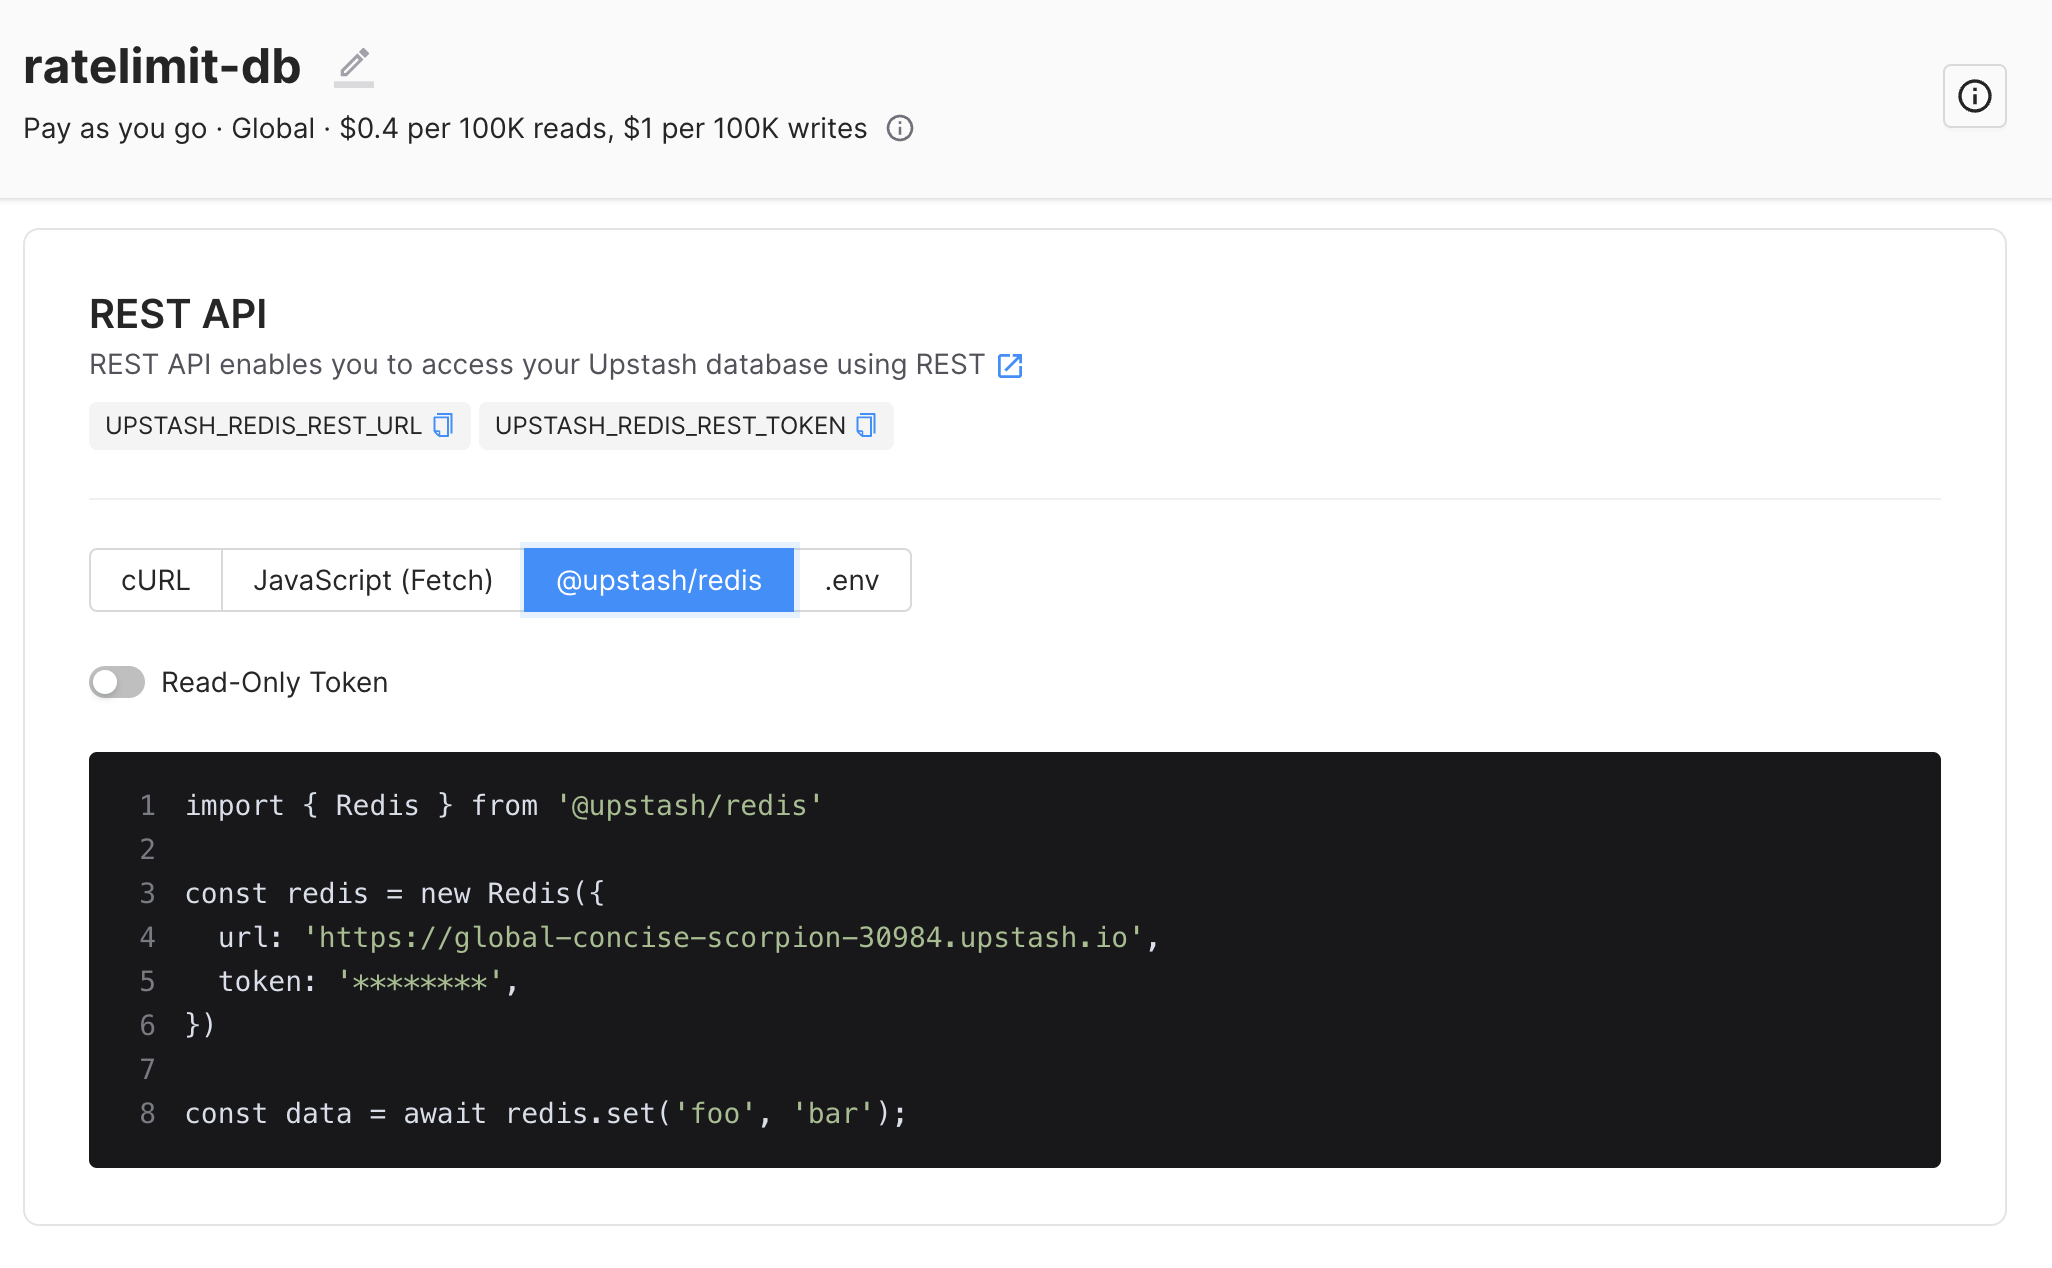Viewport: 2052px width, 1268px height.
Task: Click the REST API section heading
Action: [x=178, y=314]
